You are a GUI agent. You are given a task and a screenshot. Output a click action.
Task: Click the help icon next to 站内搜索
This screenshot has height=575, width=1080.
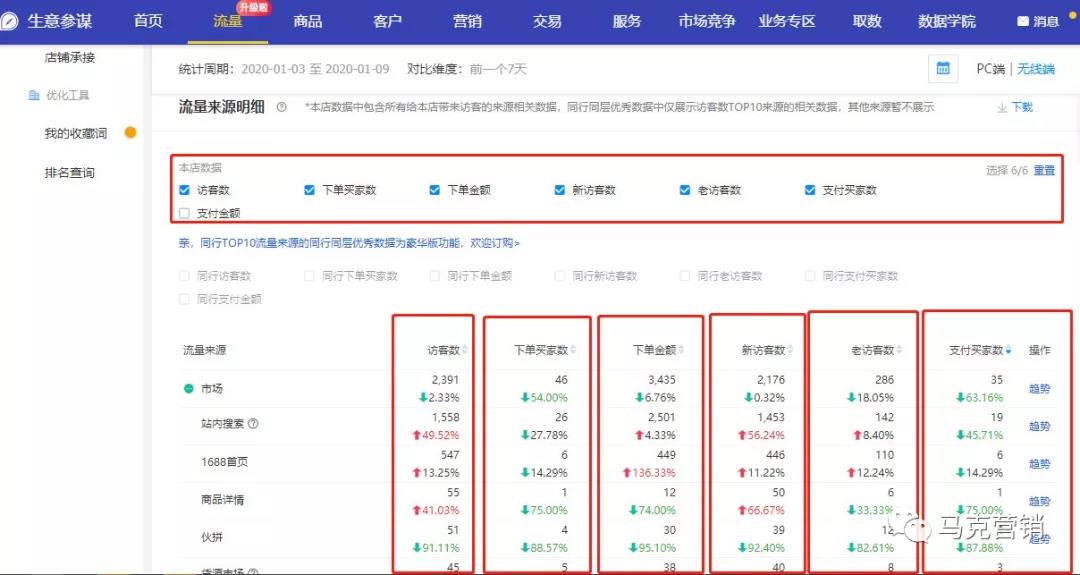point(253,424)
